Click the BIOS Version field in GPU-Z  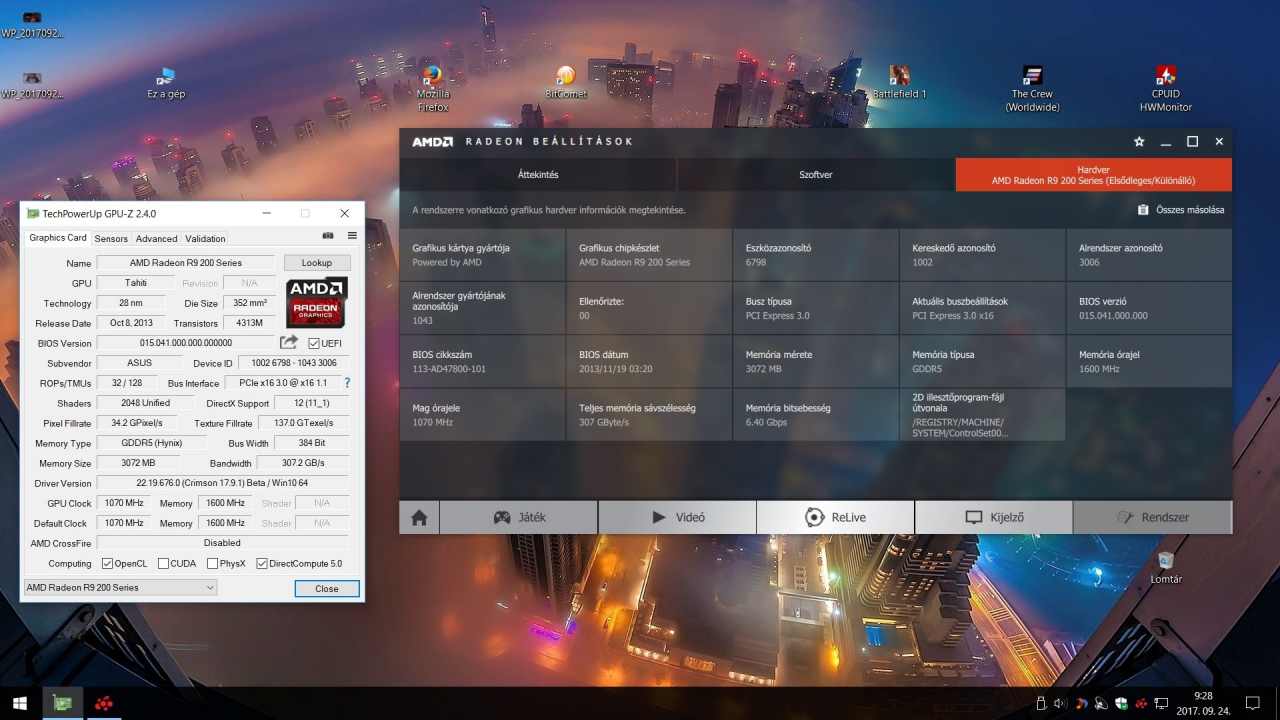[185, 343]
